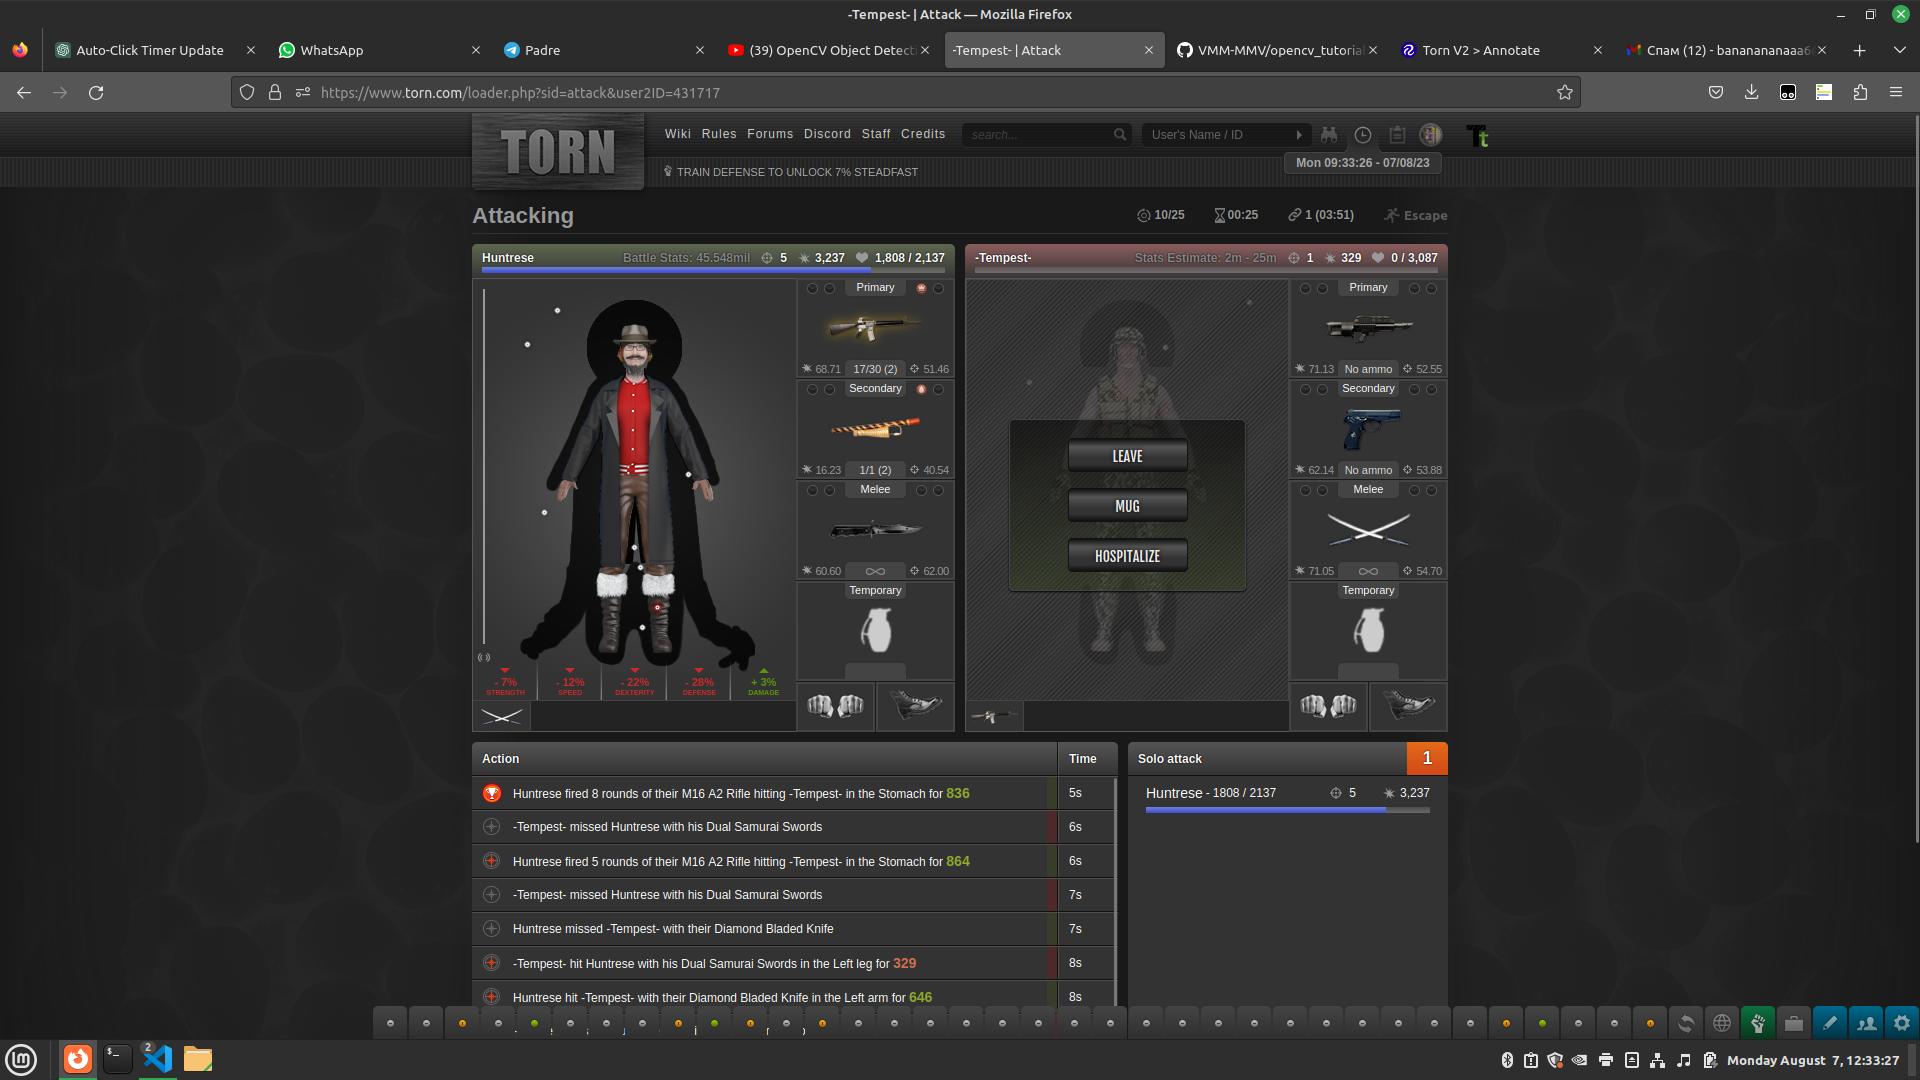1920x1080 pixels.
Task: Open a new Firefox tab
Action: point(1859,50)
